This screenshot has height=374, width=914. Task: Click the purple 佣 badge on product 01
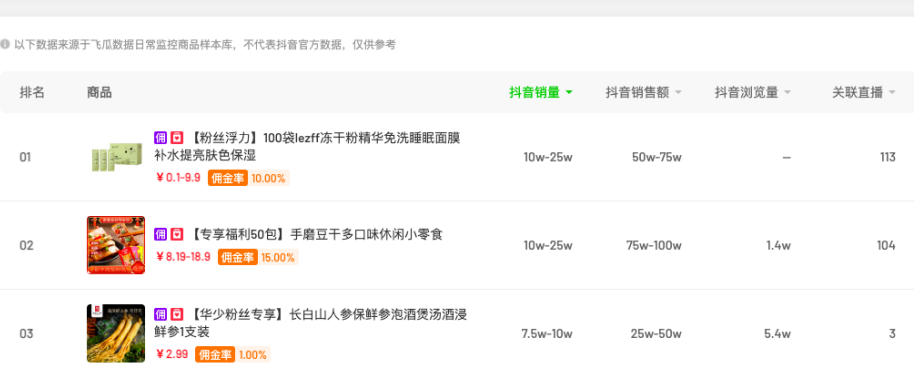[x=160, y=138]
